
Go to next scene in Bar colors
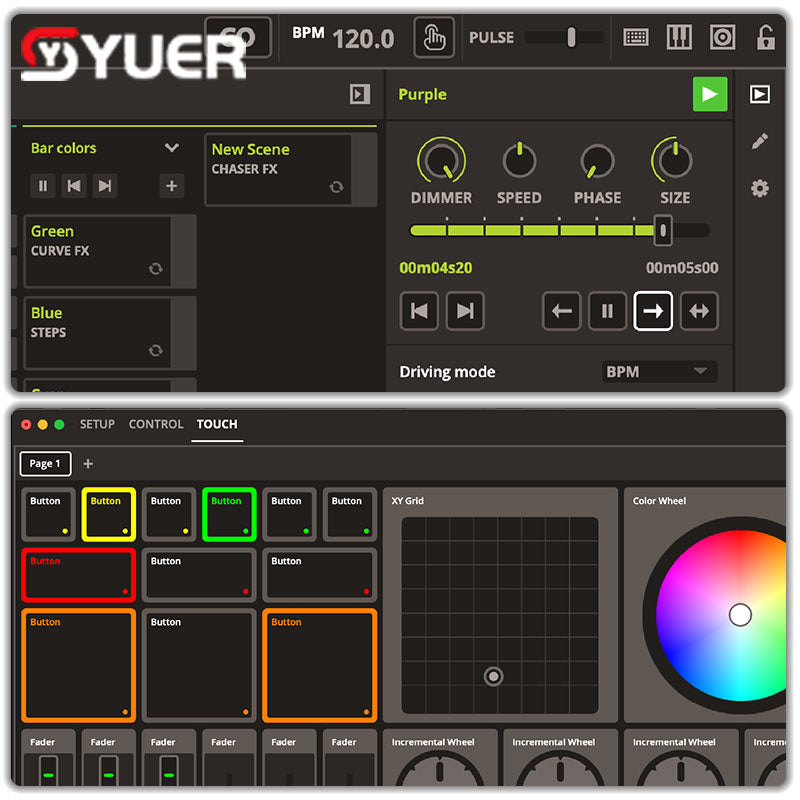[105, 186]
